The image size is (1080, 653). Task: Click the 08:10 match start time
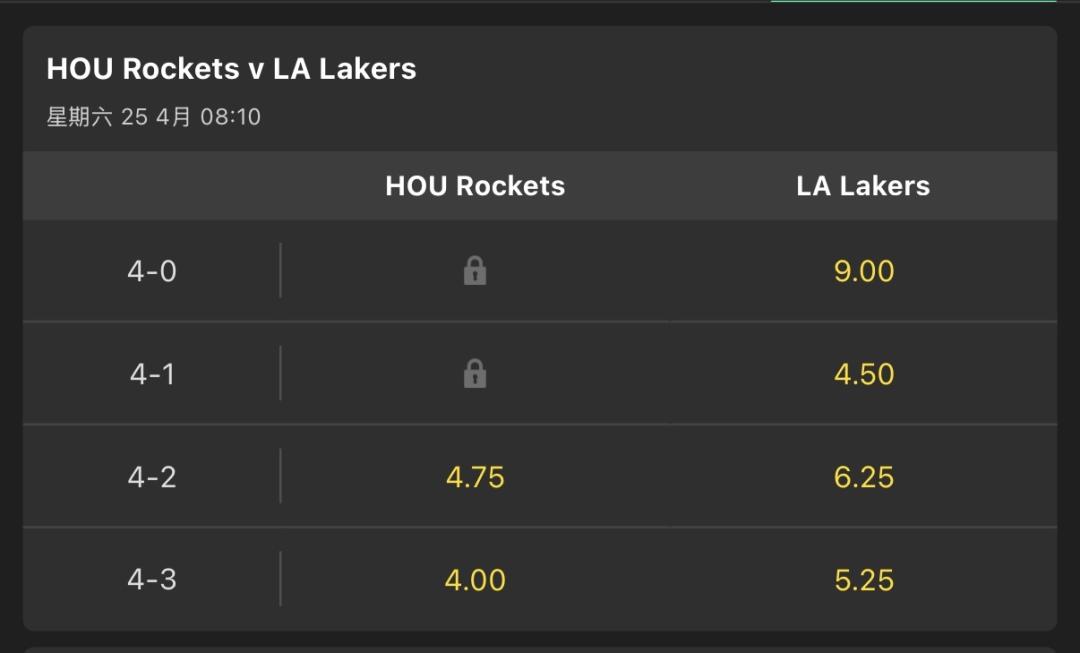230,117
